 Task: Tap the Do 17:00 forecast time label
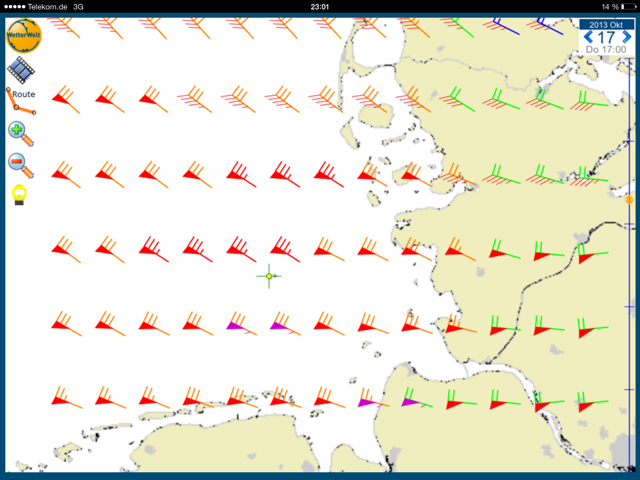click(607, 50)
